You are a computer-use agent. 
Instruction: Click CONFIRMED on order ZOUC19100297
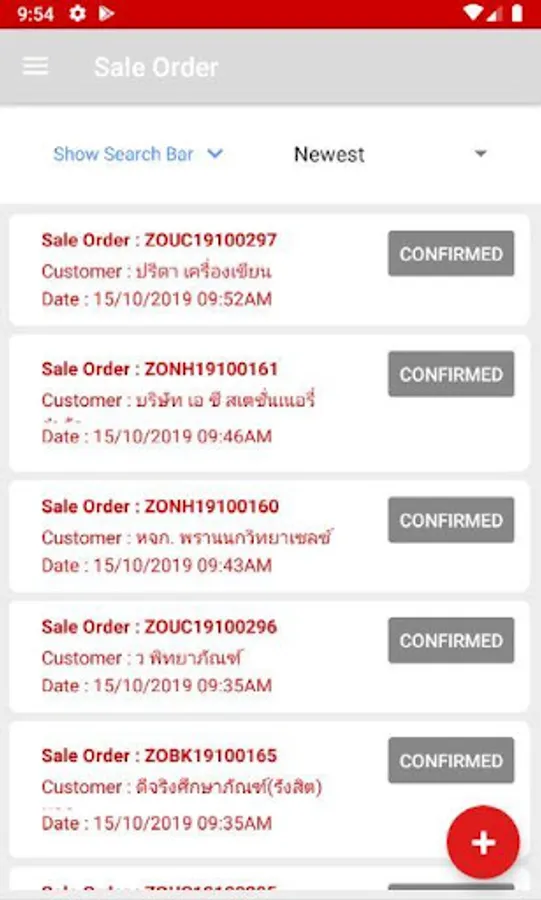(451, 254)
